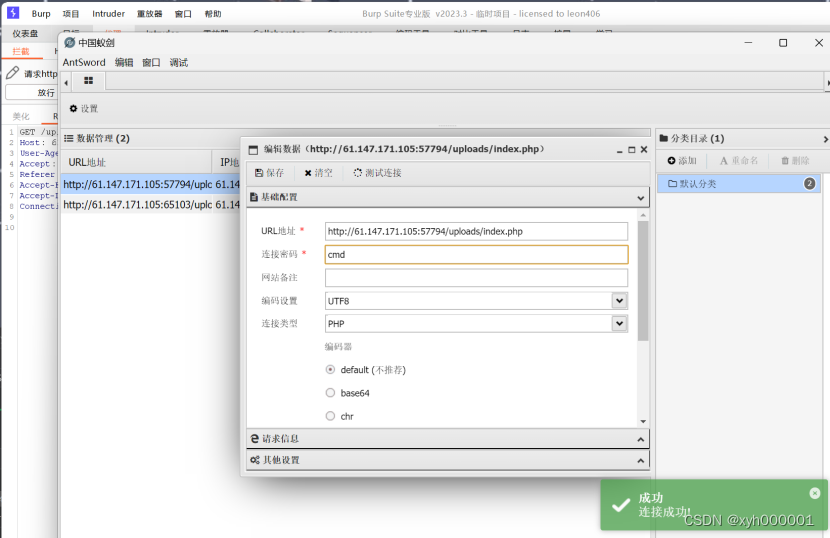Maximize the 编辑数据 dialog
830x538 pixels.
631,150
